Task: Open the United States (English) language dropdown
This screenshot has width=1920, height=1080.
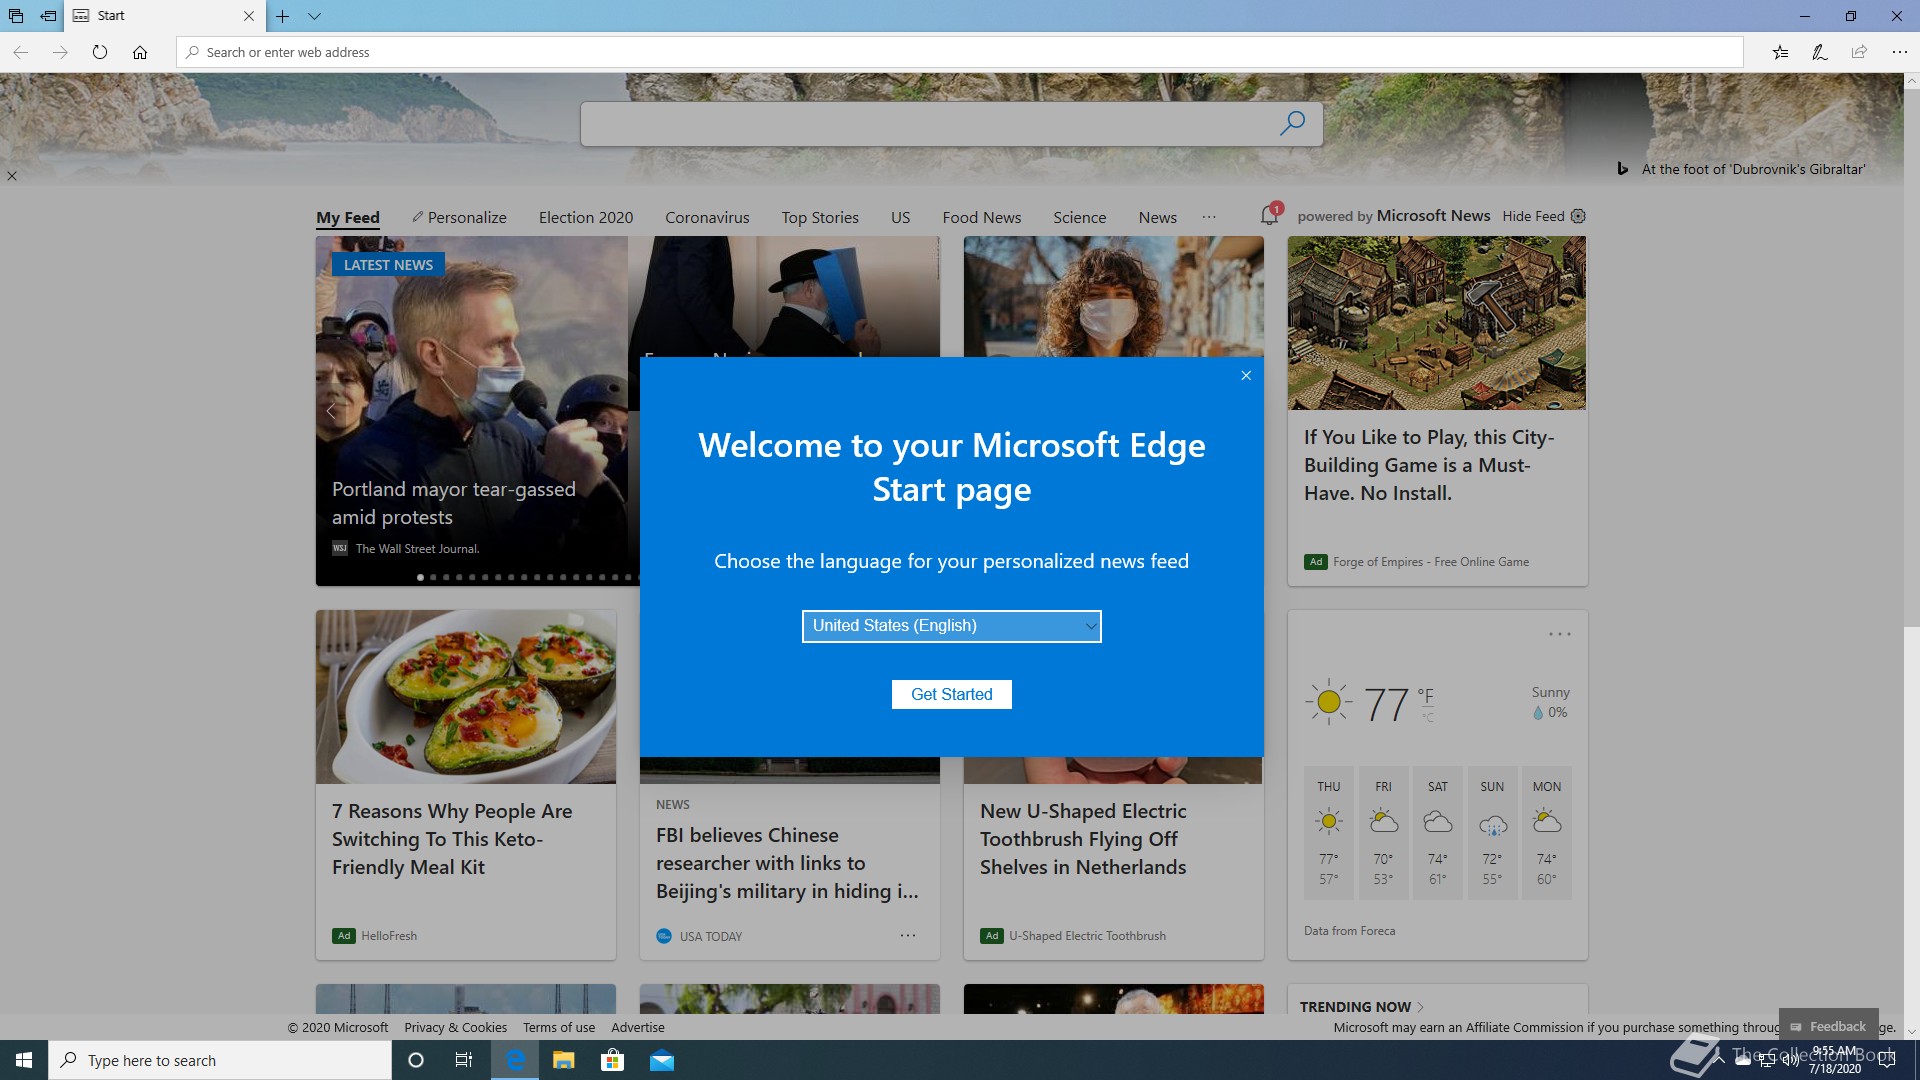Action: [951, 626]
